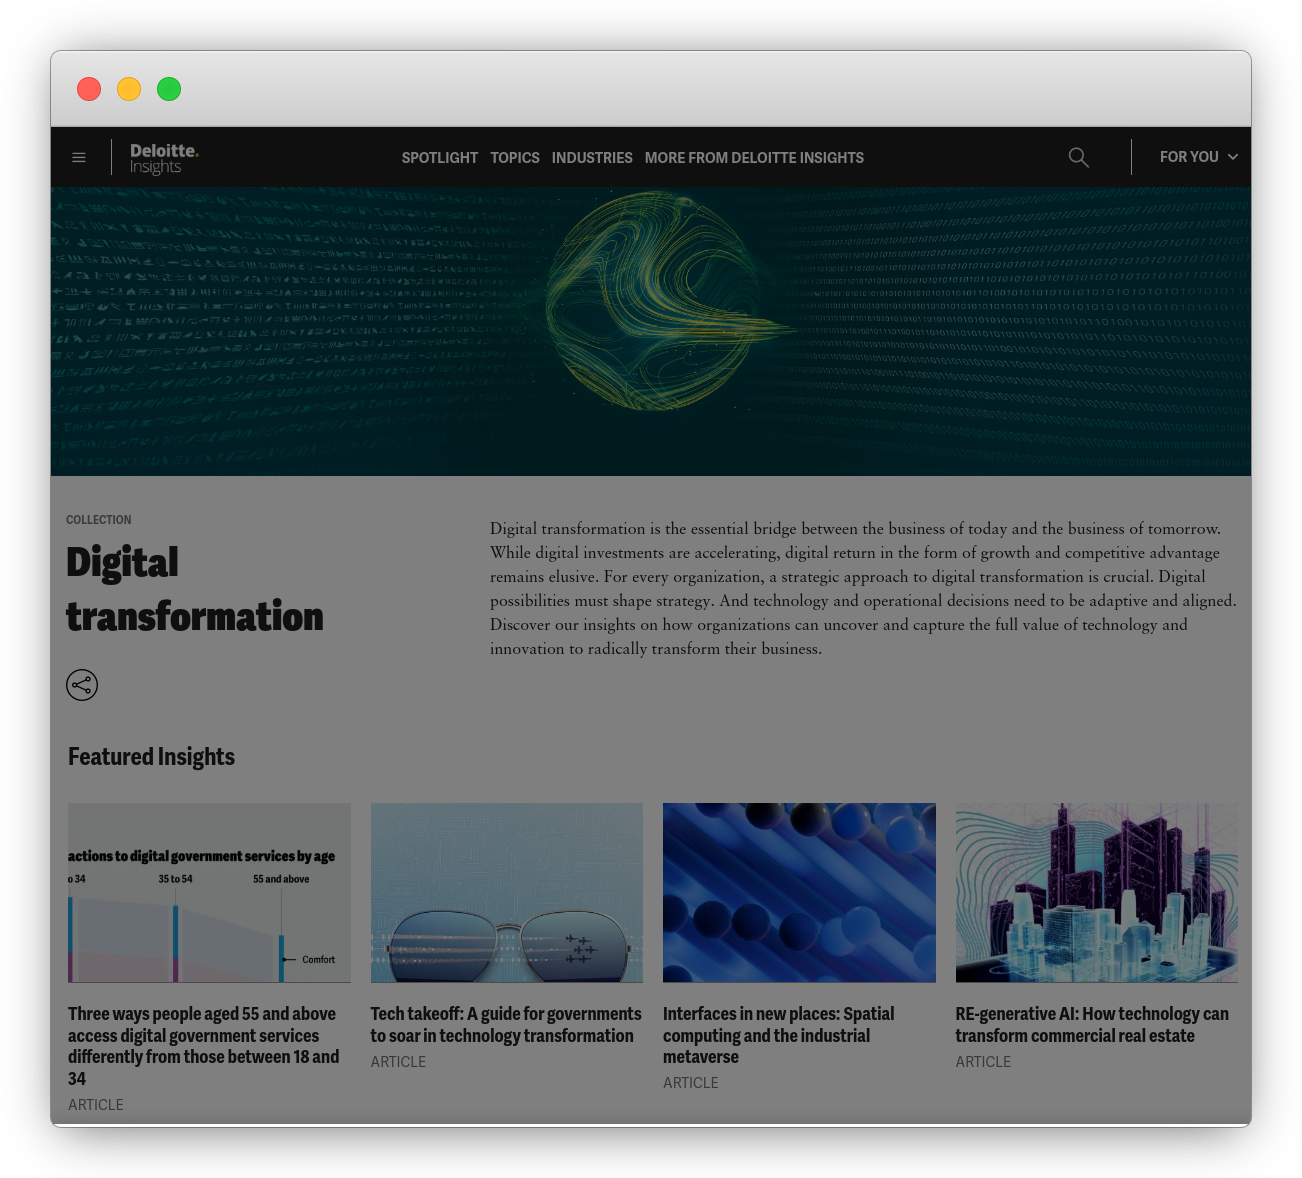The width and height of the screenshot is (1302, 1178).
Task: Click the chevron next to For You
Action: [1232, 157]
